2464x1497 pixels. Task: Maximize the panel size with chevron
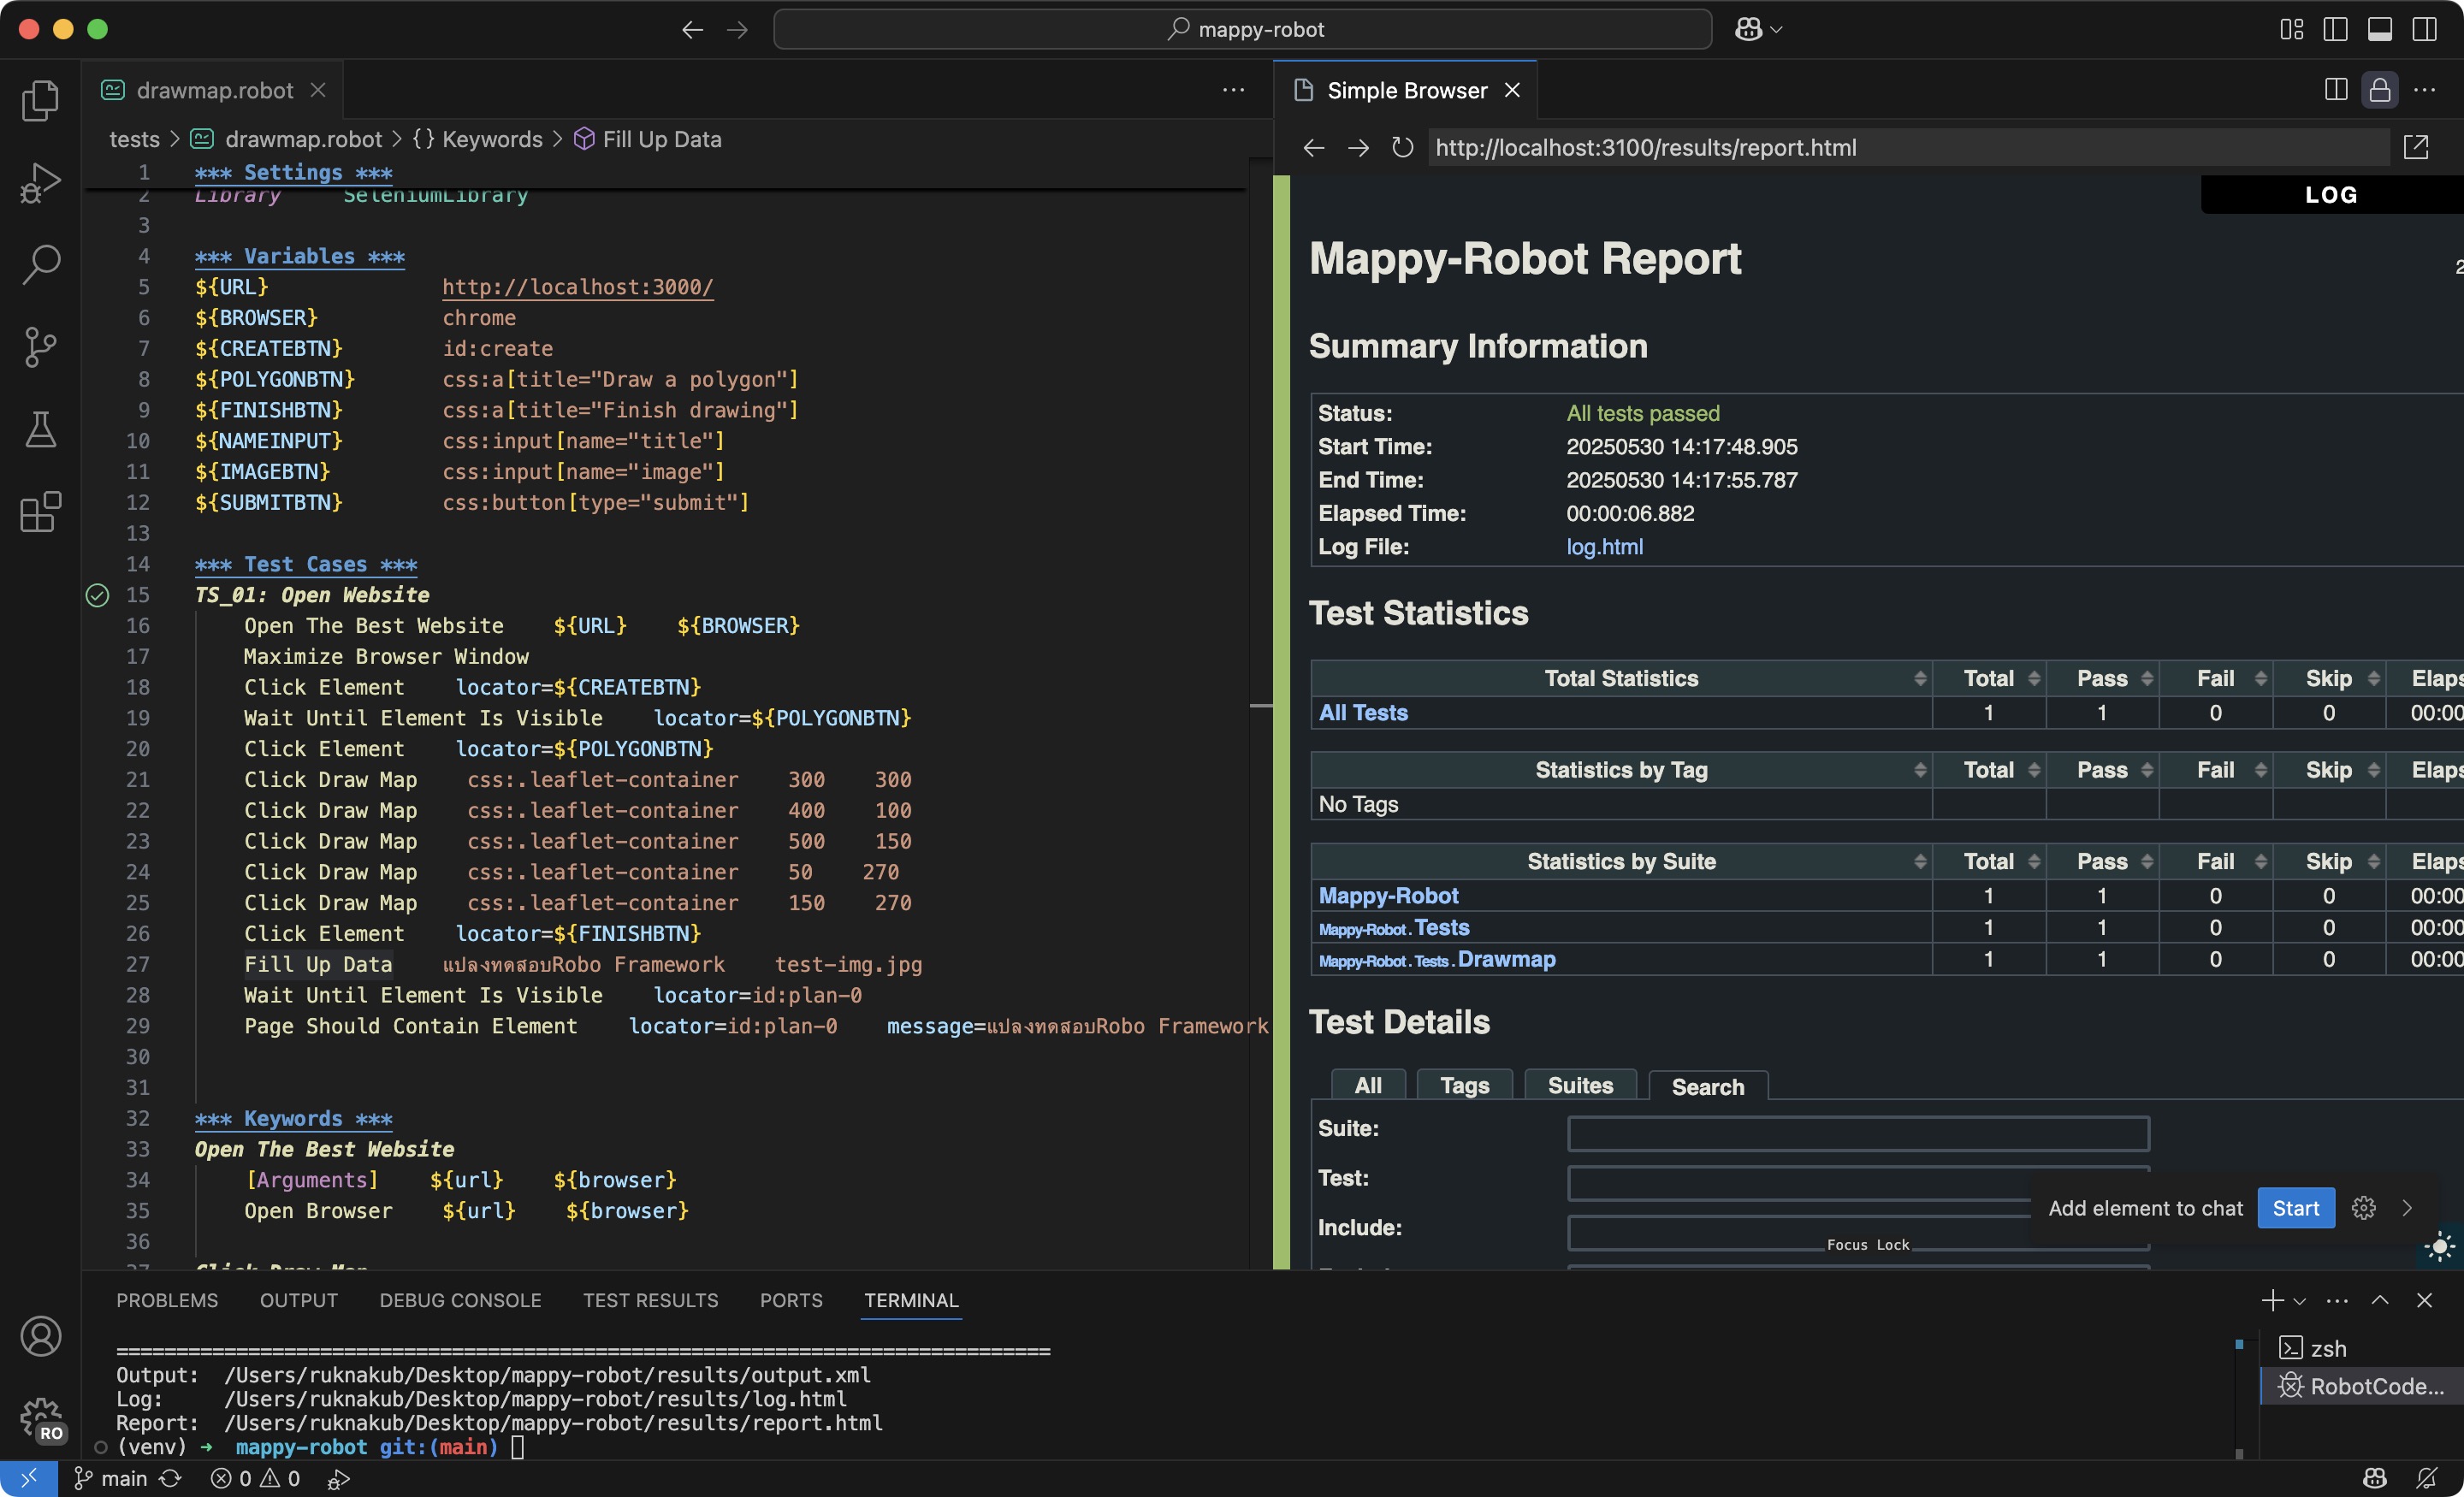tap(2380, 1300)
